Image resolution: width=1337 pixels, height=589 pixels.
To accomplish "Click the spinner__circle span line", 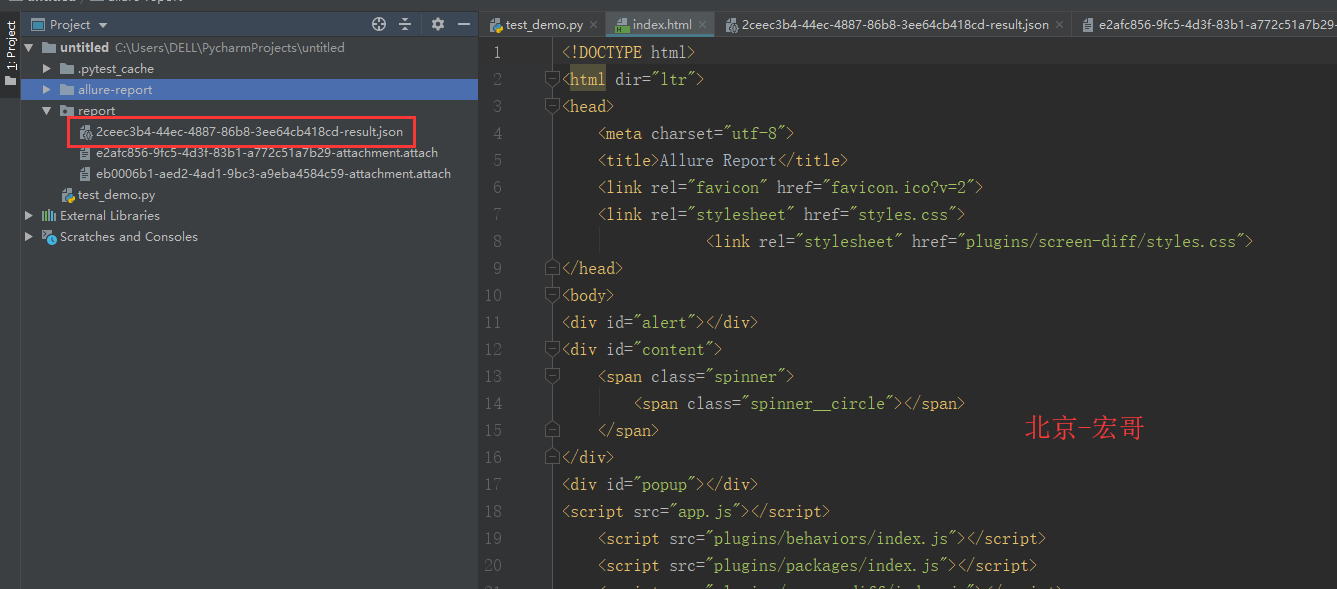I will coord(799,403).
